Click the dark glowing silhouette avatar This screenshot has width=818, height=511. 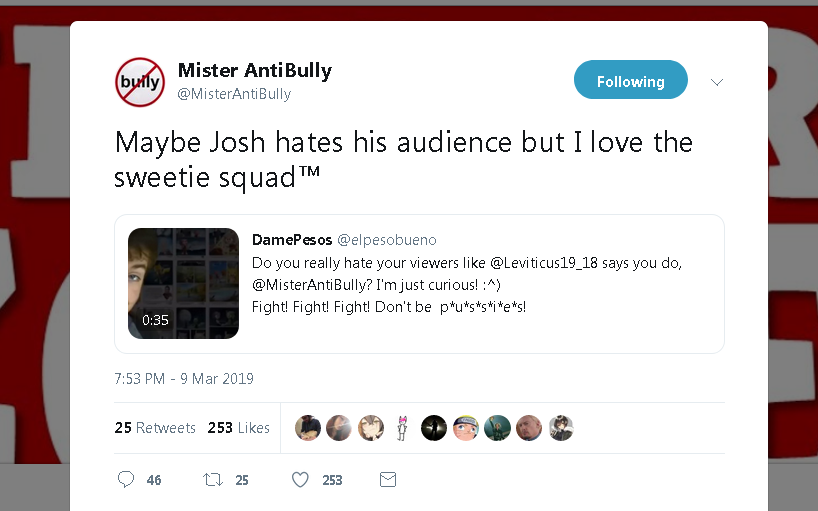click(434, 428)
